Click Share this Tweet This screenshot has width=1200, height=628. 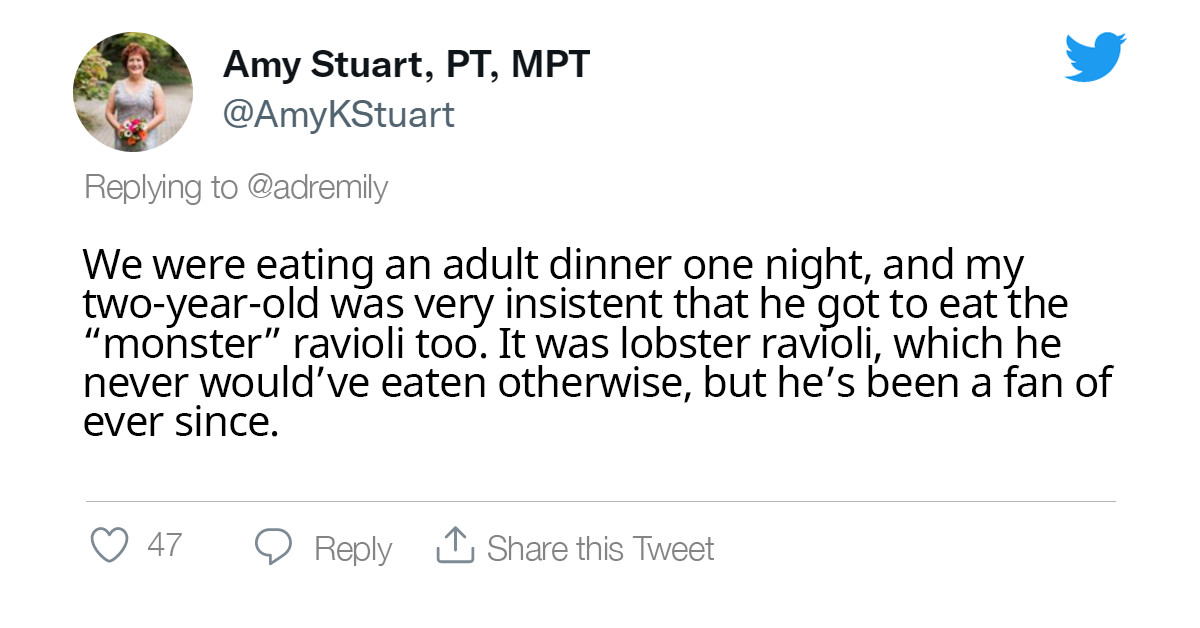600,548
